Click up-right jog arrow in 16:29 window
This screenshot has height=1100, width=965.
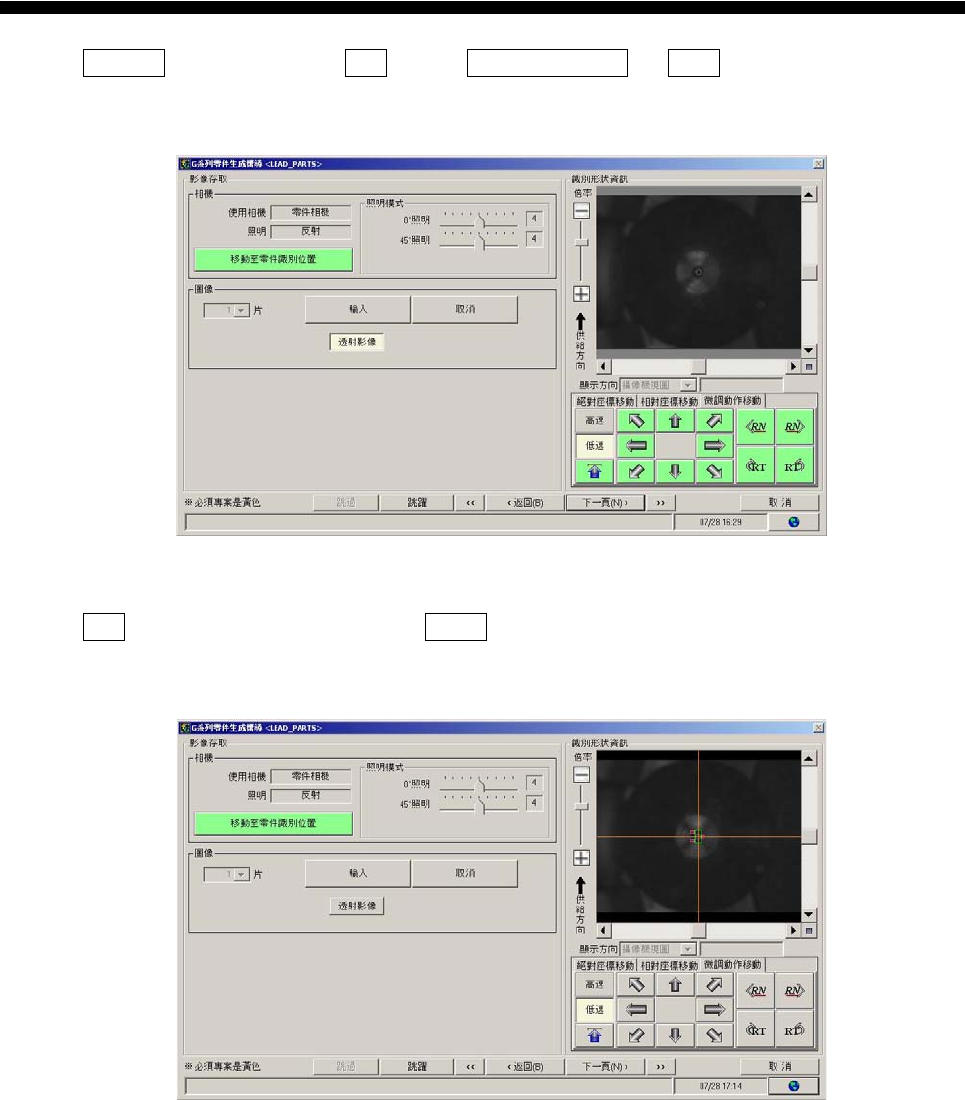tap(714, 421)
